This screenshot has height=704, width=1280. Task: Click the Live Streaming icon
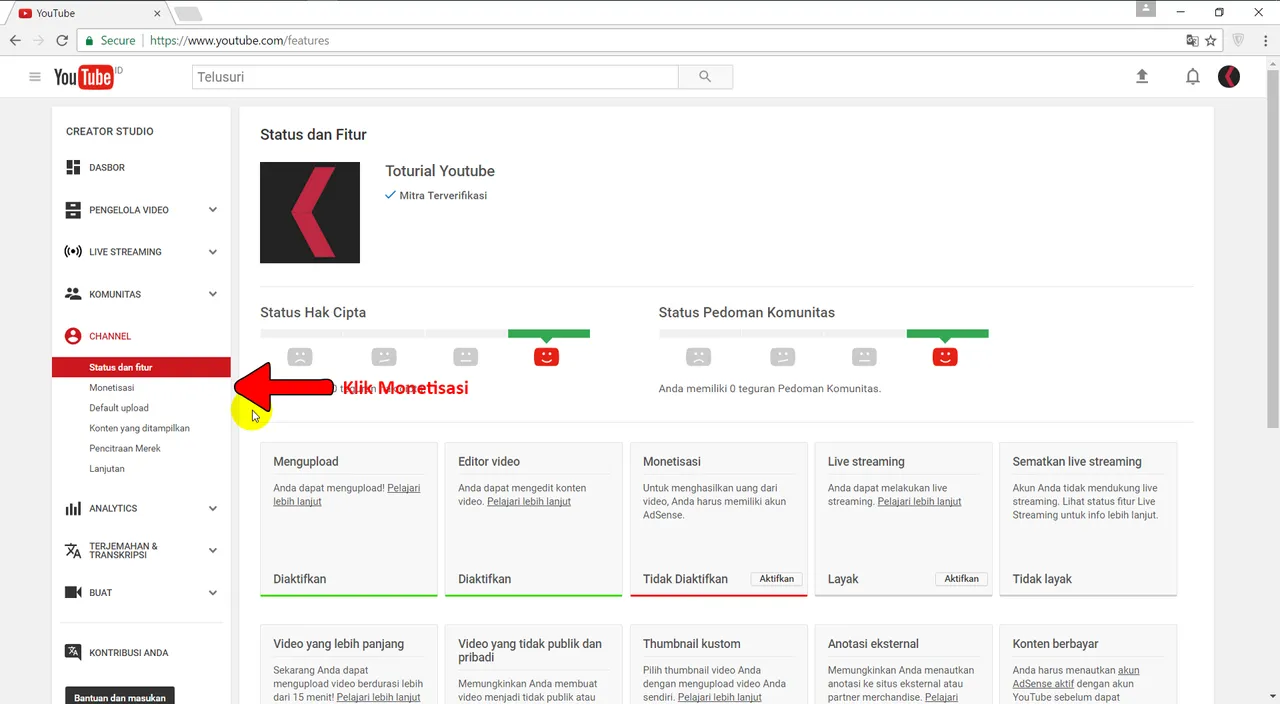(73, 252)
